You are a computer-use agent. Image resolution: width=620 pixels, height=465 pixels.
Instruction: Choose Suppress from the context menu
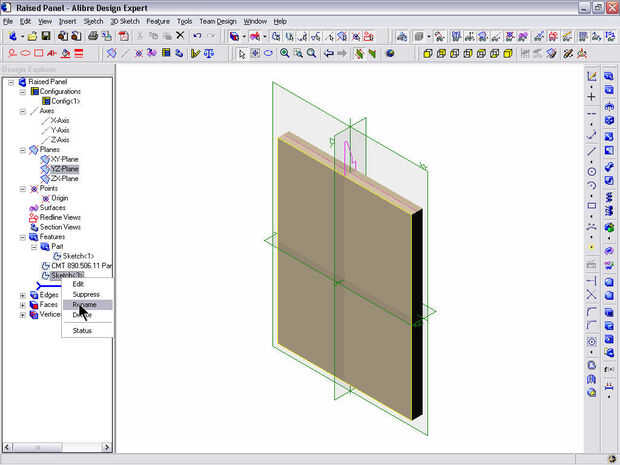[x=86, y=294]
